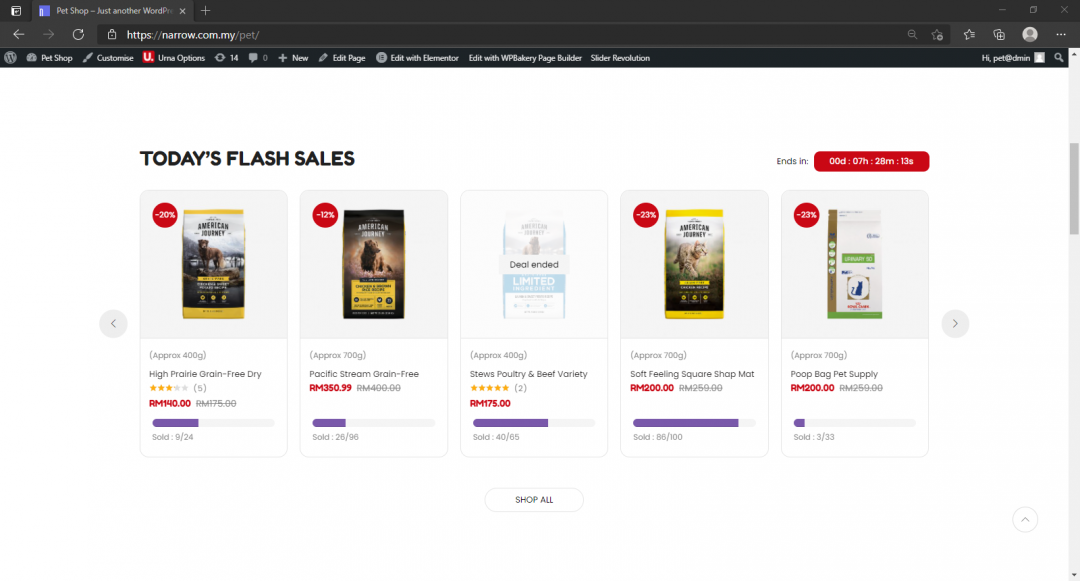Open High Prairie Grain-Free Dry product link

(205, 374)
